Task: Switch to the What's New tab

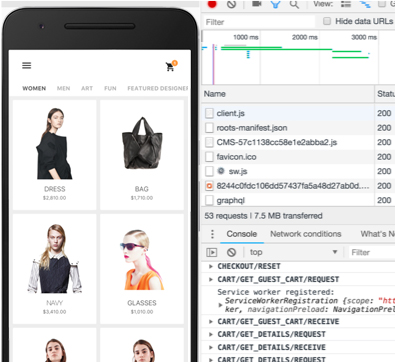Action: [377, 234]
